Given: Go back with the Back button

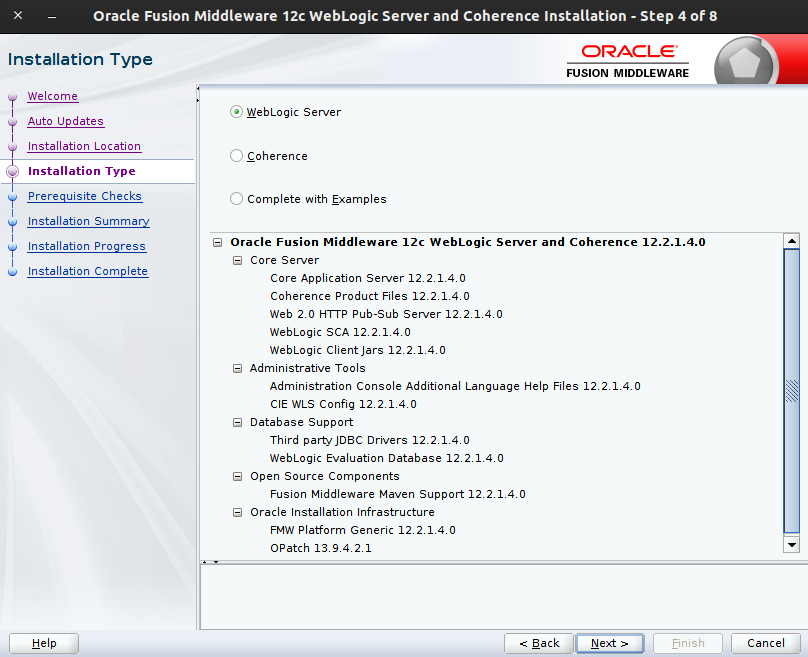Looking at the screenshot, I should click(x=539, y=643).
